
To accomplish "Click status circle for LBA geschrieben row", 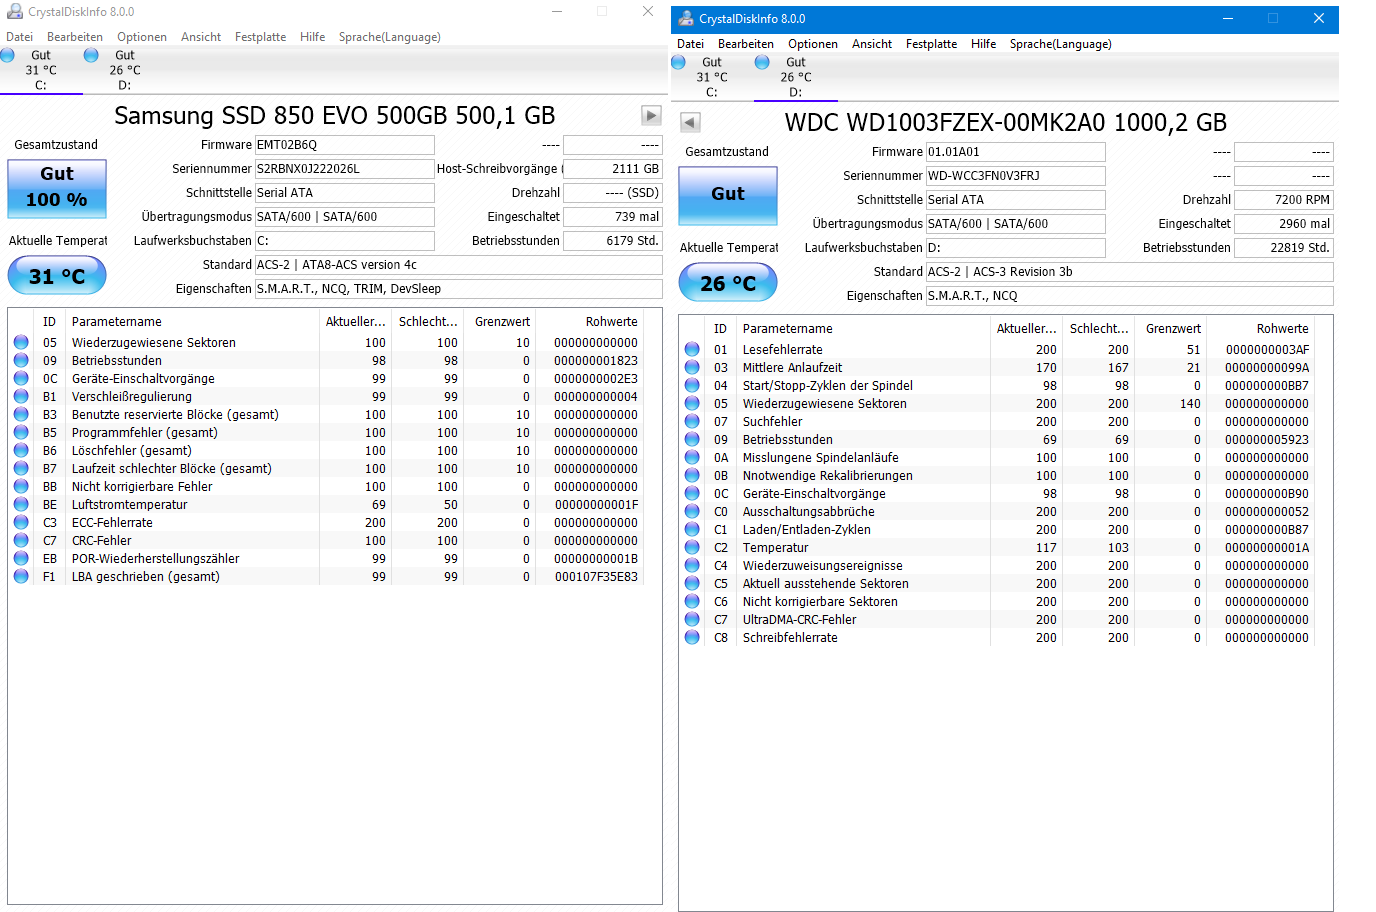I will pyautogui.click(x=21, y=576).
